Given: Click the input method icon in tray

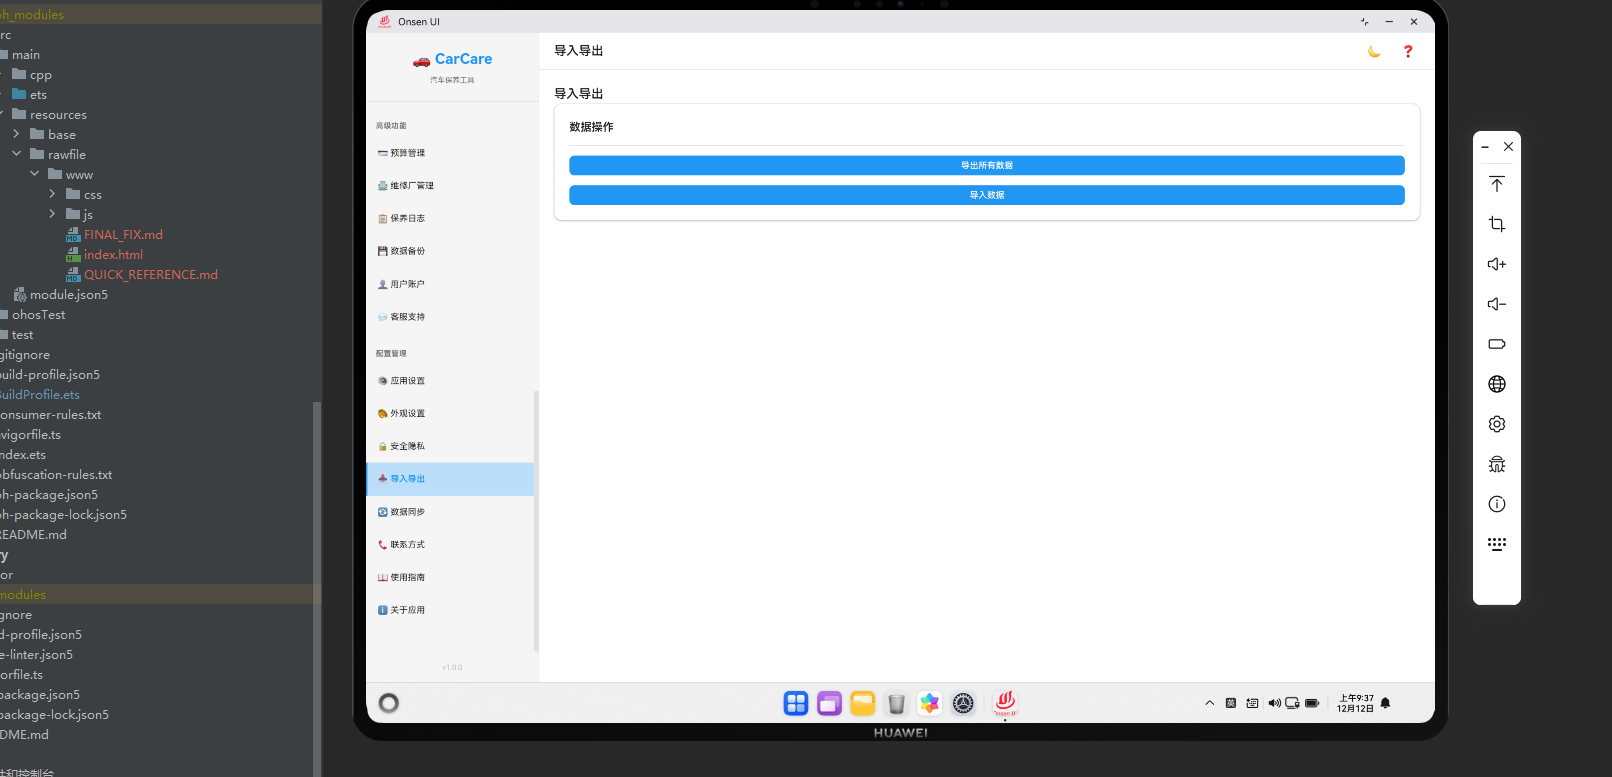Looking at the screenshot, I should pos(1231,703).
